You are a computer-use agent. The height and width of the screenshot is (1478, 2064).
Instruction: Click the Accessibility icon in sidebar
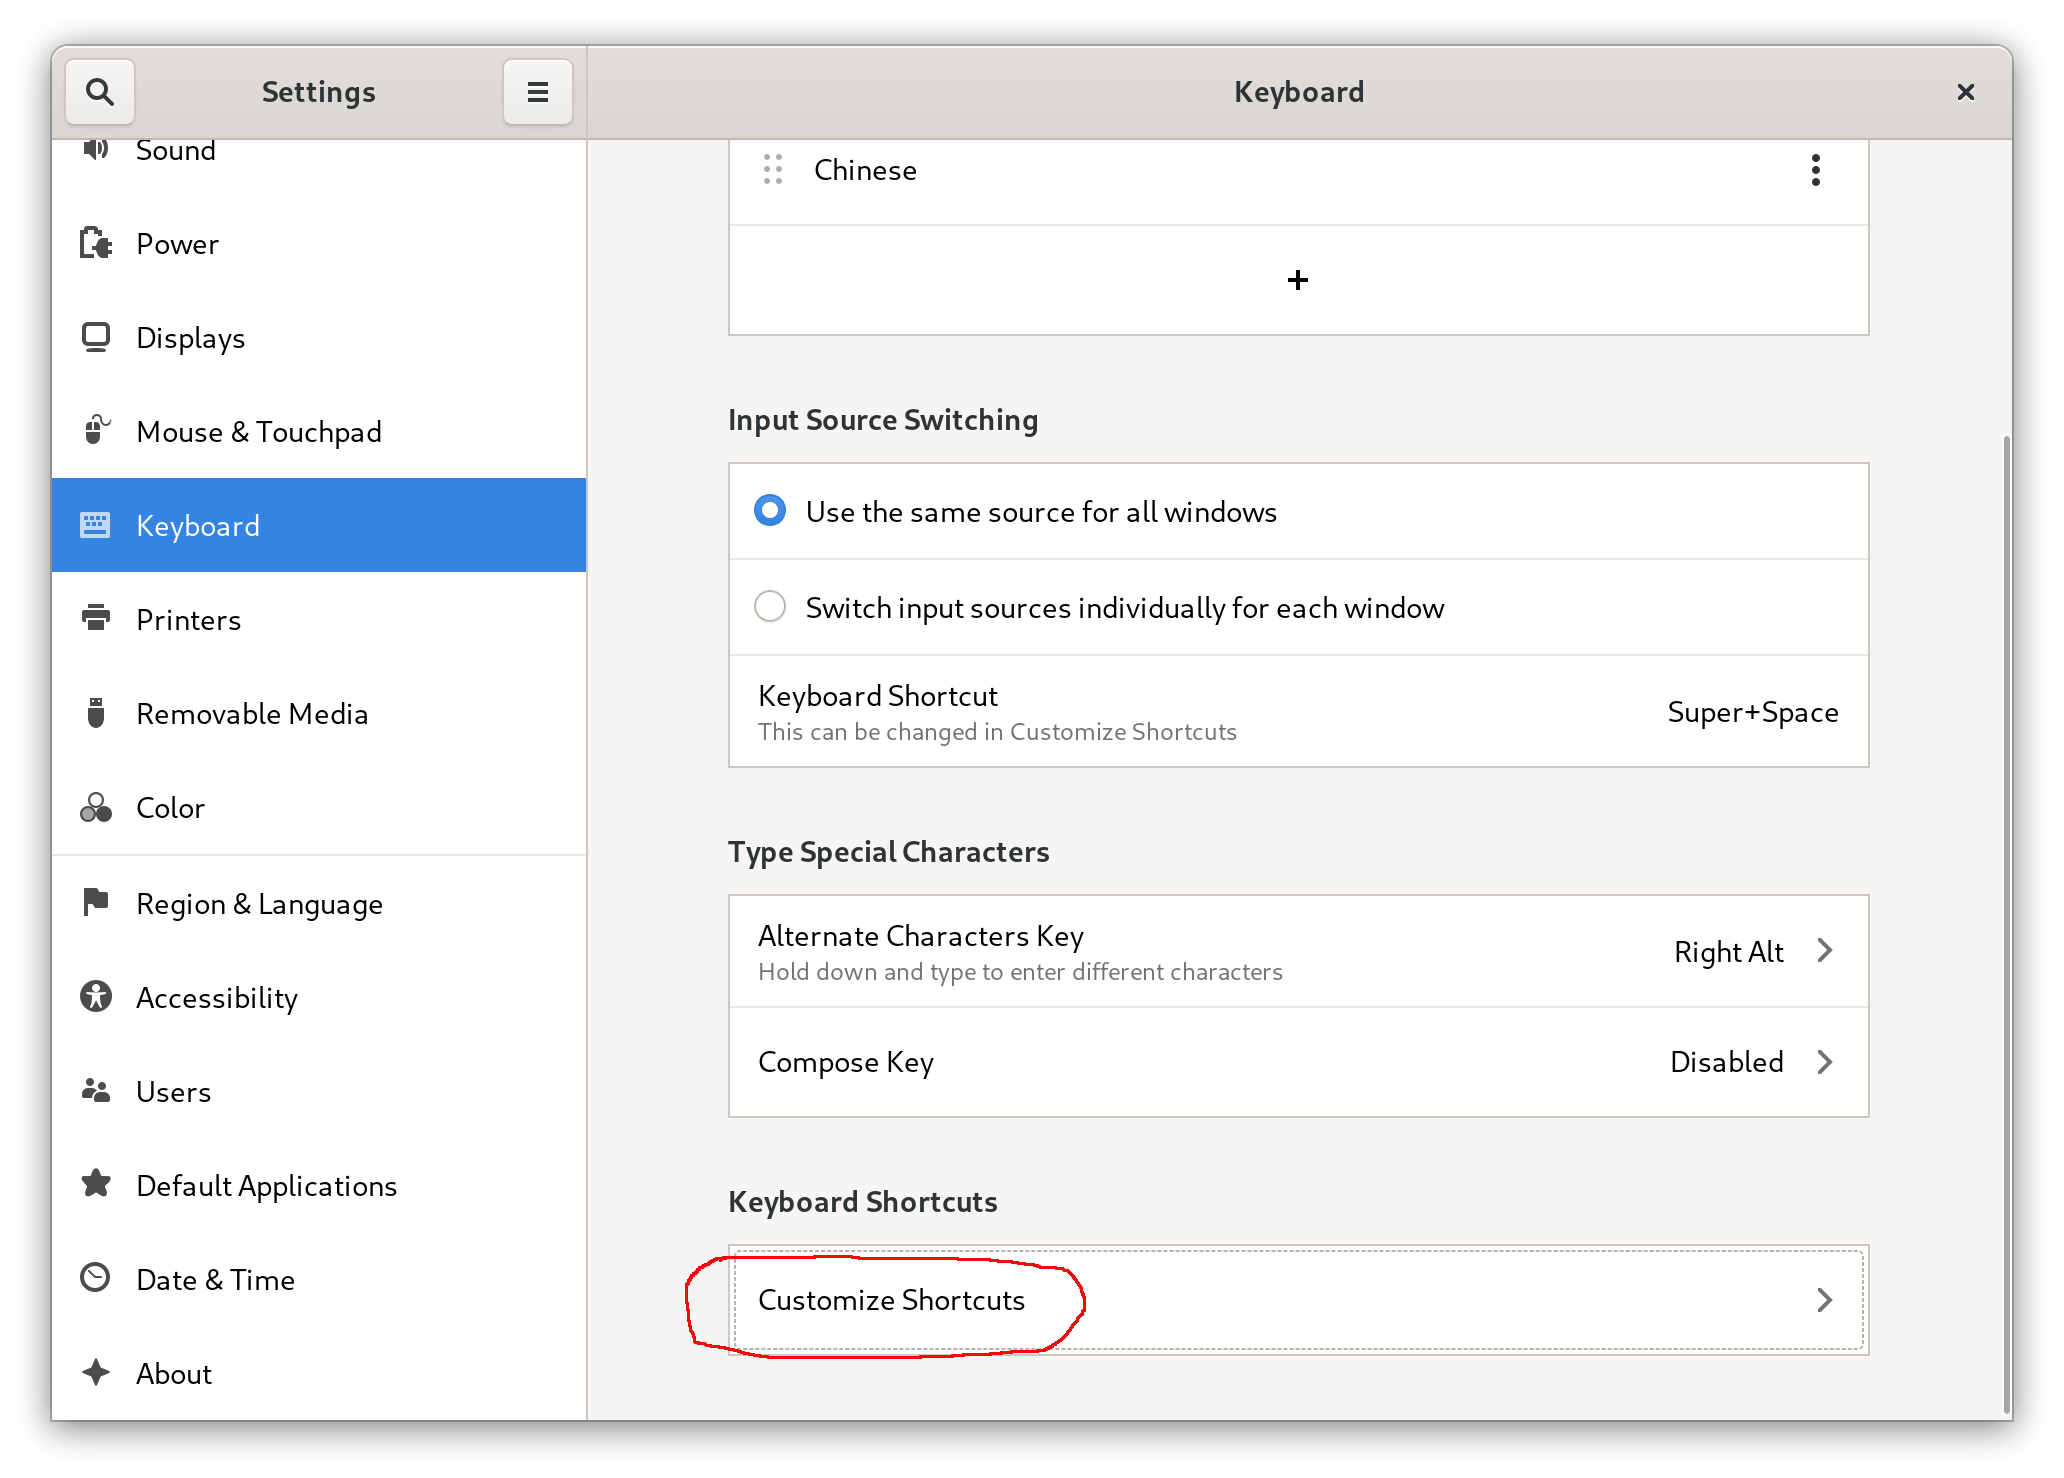tap(96, 996)
